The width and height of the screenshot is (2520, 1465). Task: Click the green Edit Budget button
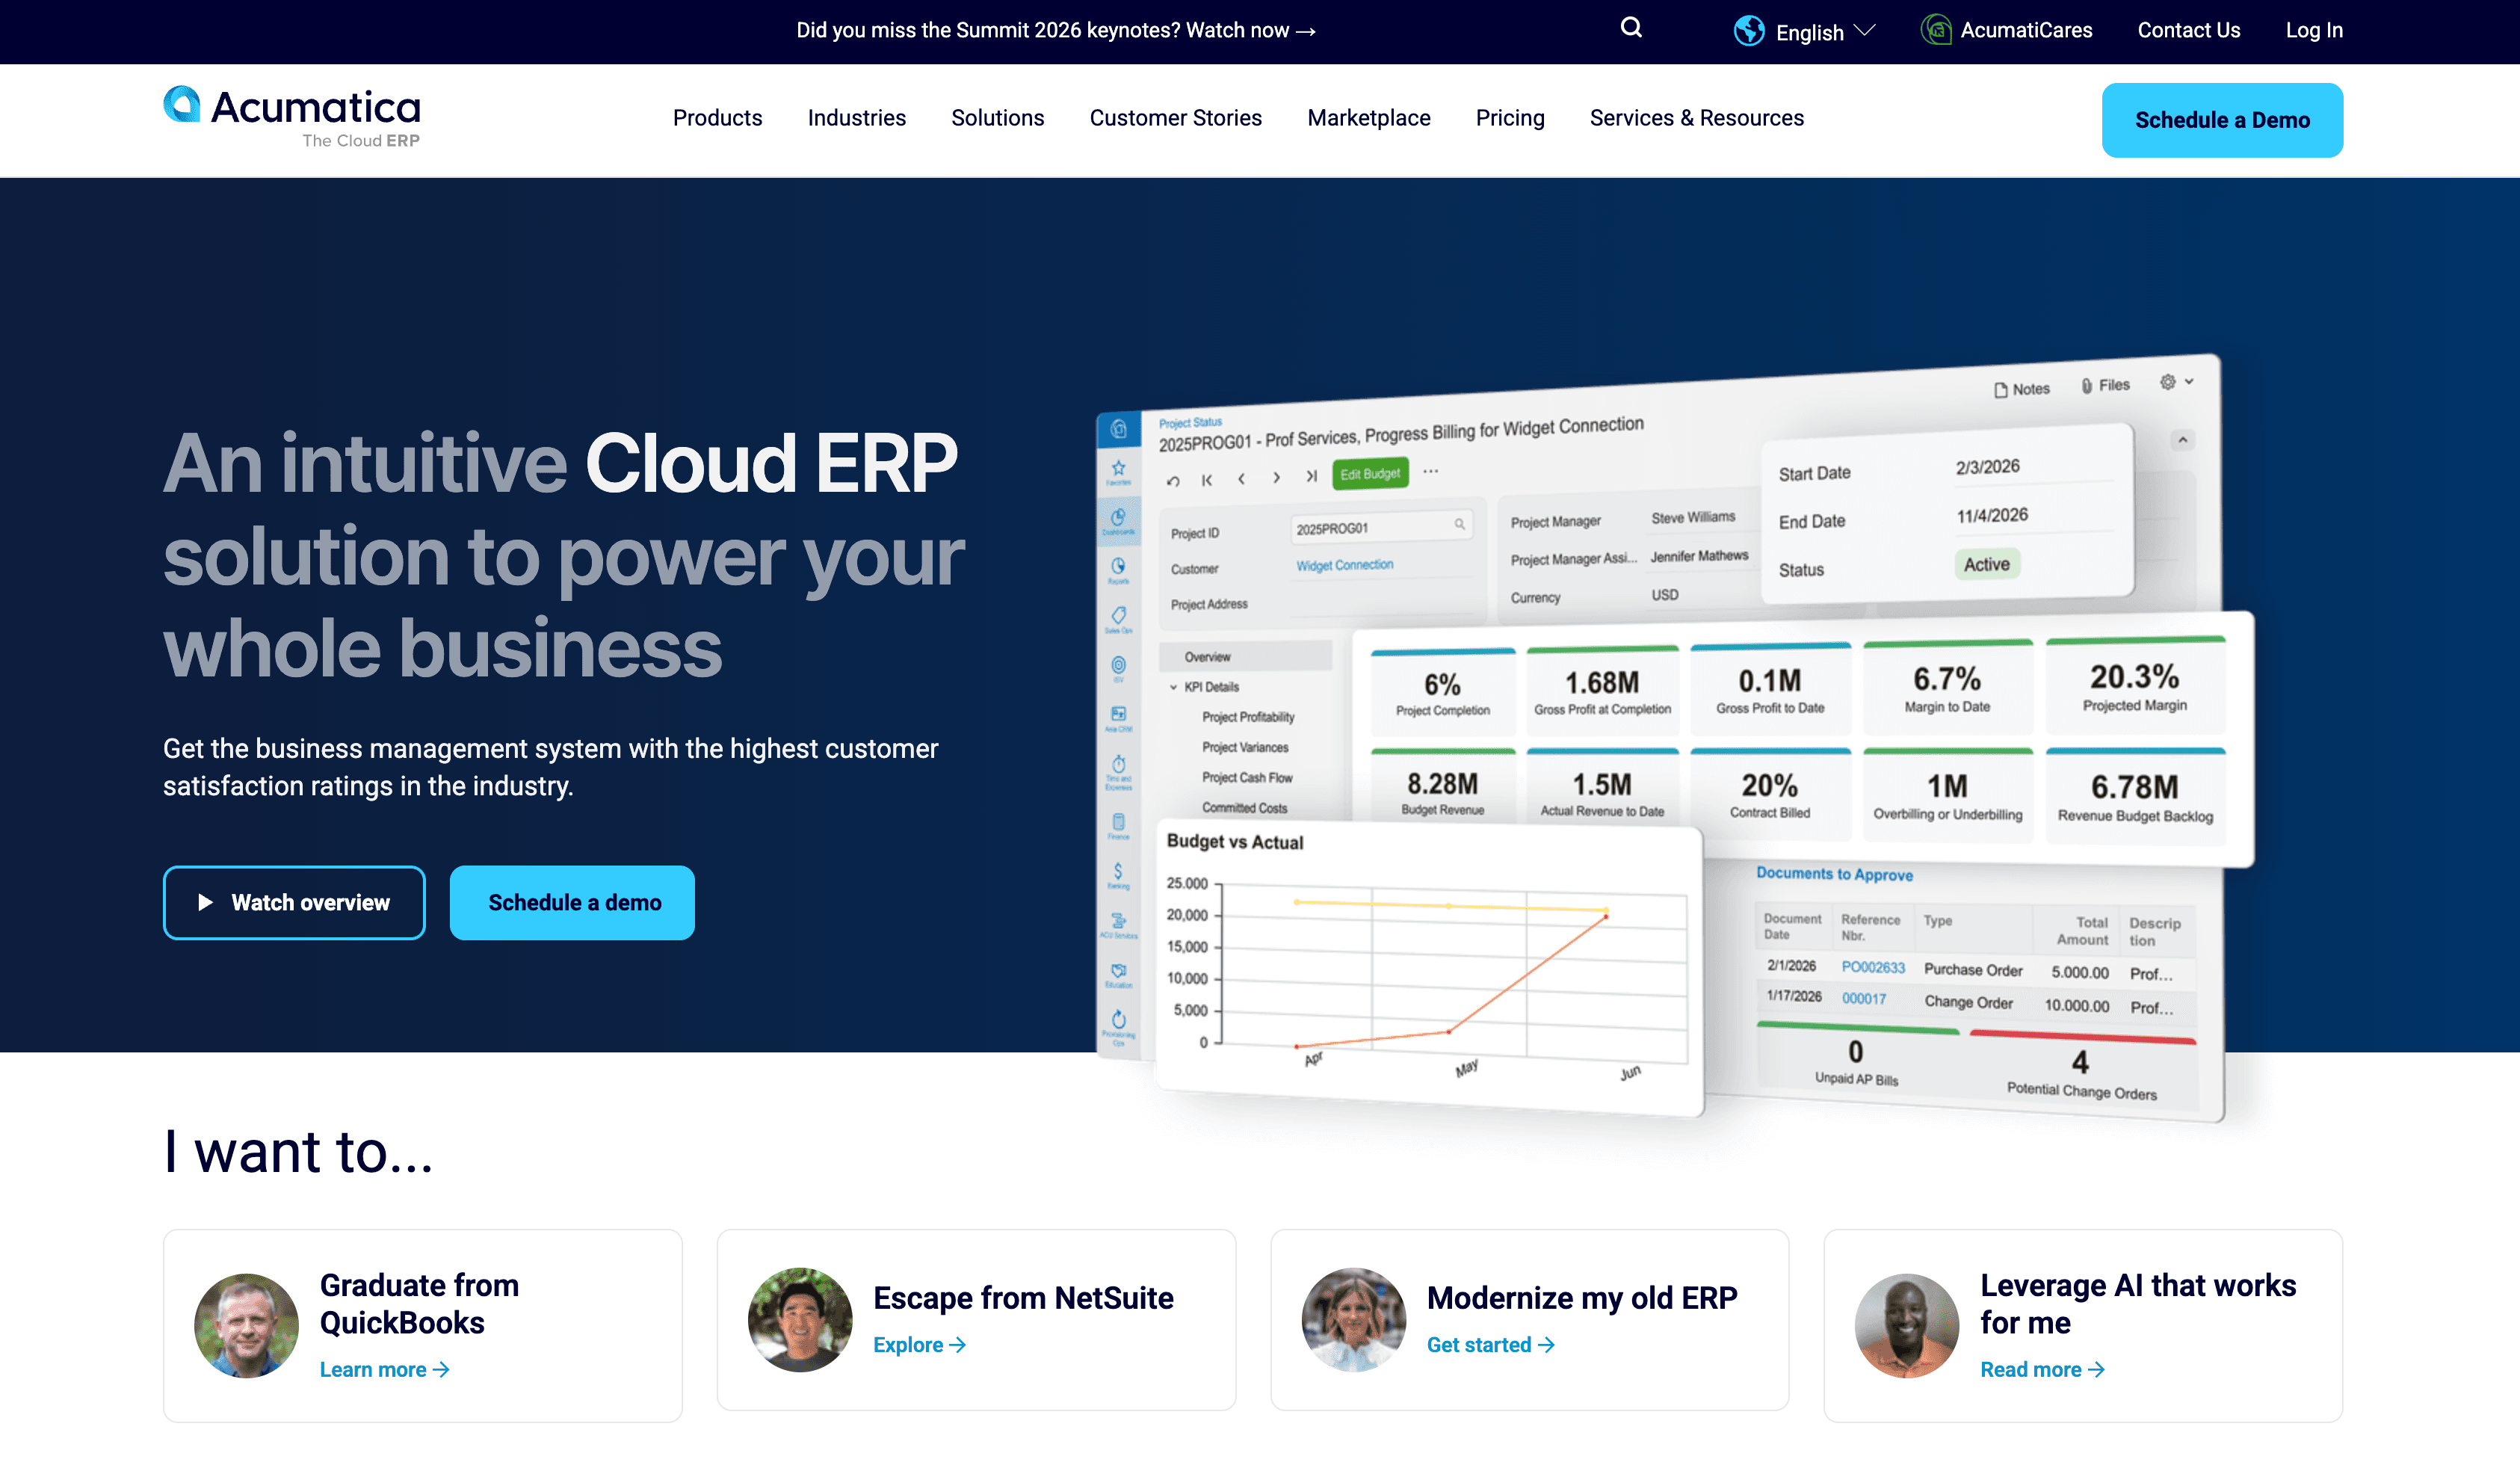click(1369, 474)
